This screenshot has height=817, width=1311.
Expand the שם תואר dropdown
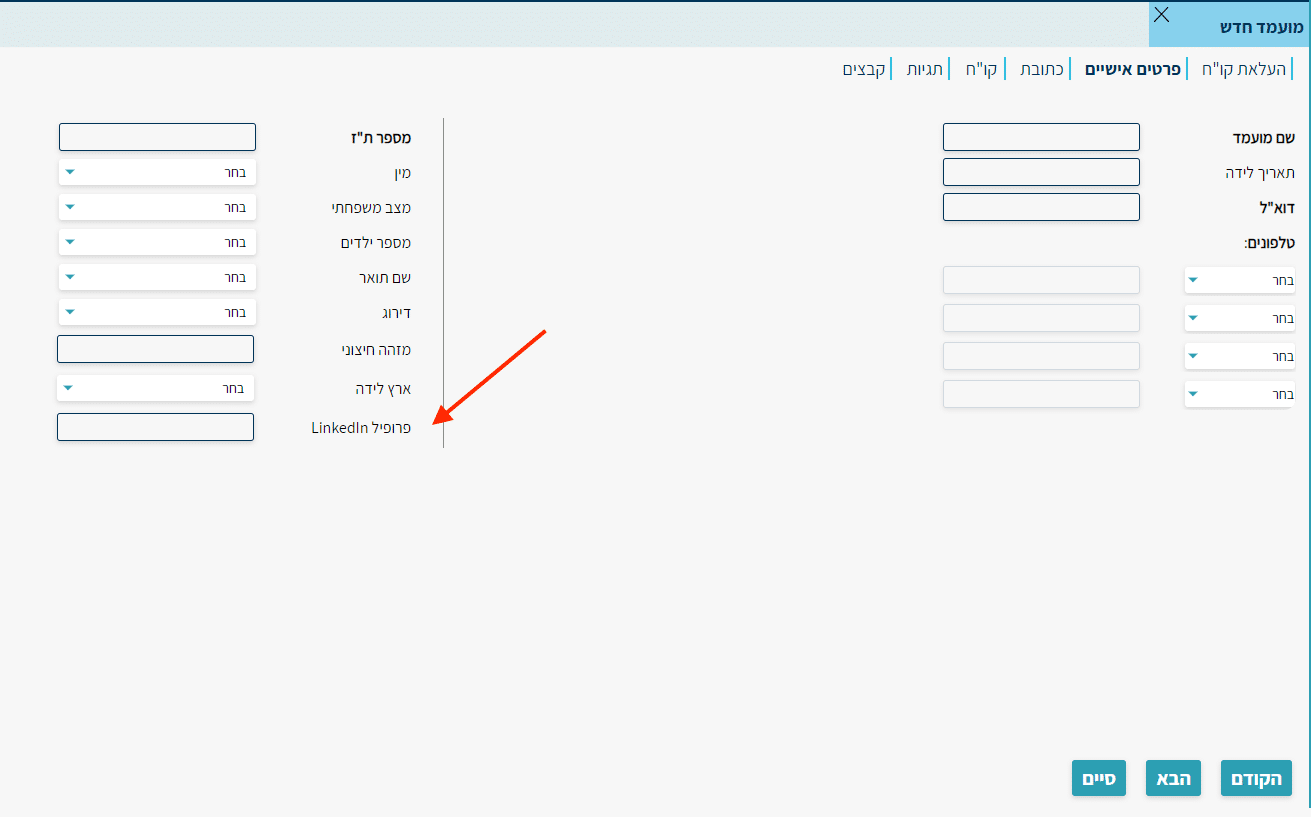[x=157, y=277]
